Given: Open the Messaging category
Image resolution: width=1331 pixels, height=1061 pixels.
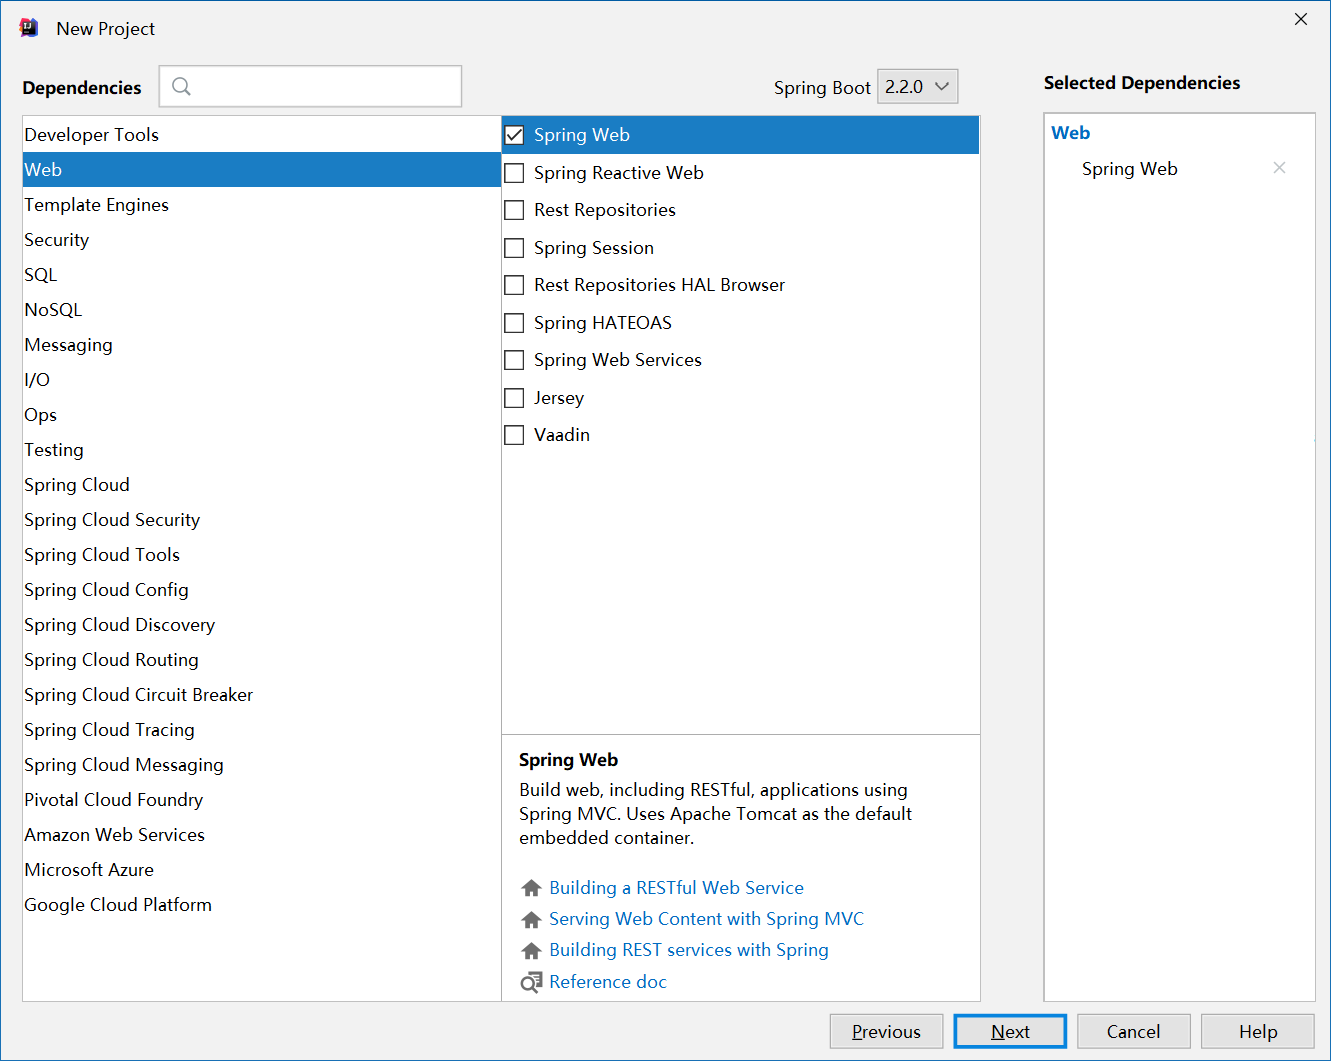Looking at the screenshot, I should 261,345.
